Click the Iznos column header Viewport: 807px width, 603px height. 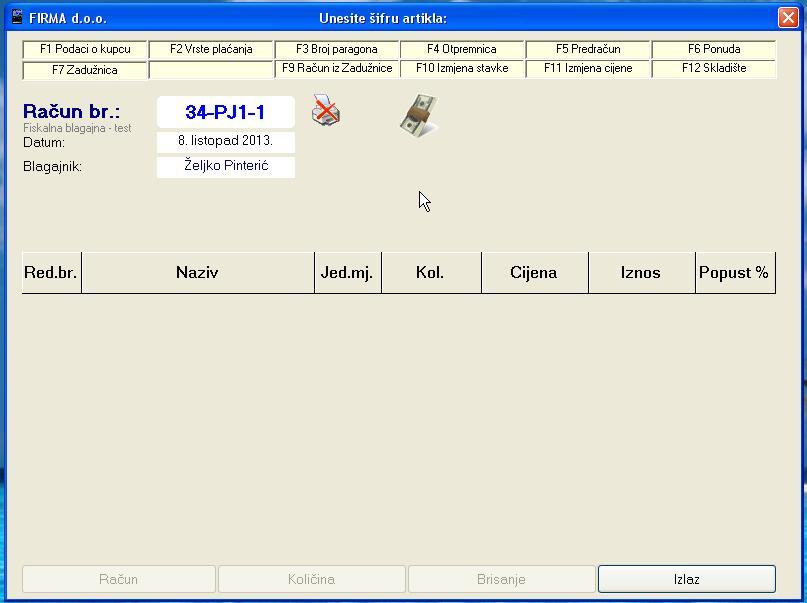(641, 273)
